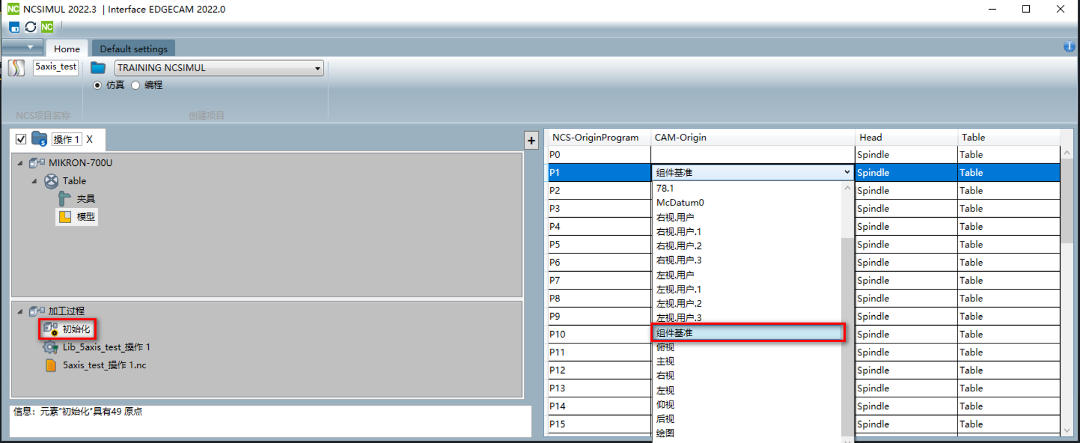Click the Table node round icon

click(52, 181)
